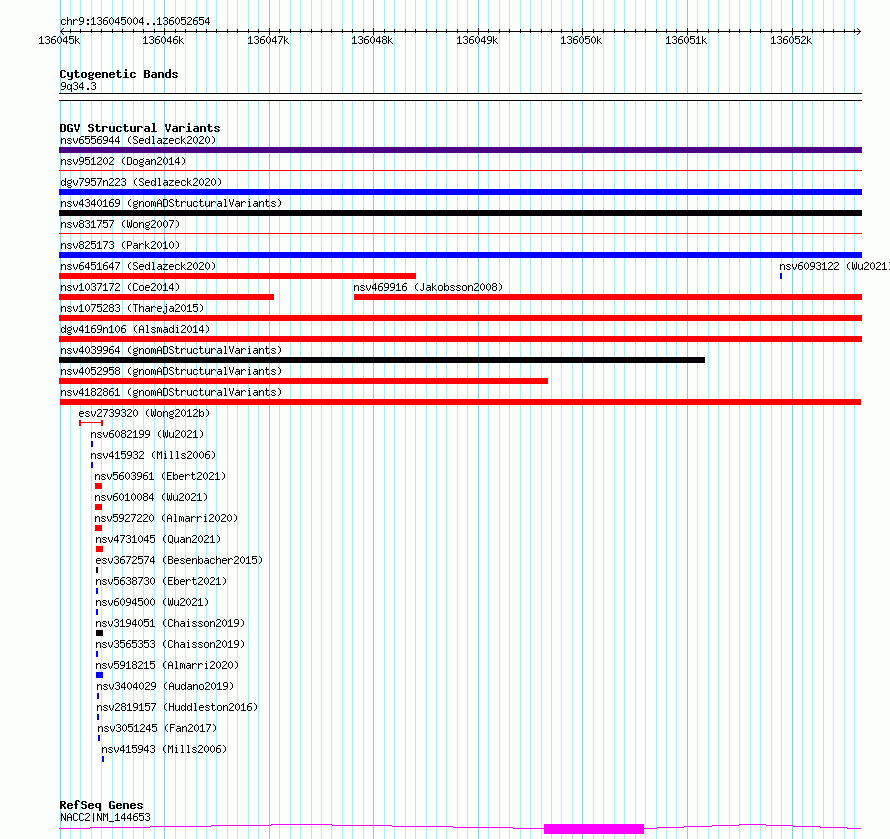Open the NACC2|NM_144653 gene label
This screenshot has width=890, height=839.
pyautogui.click(x=106, y=817)
